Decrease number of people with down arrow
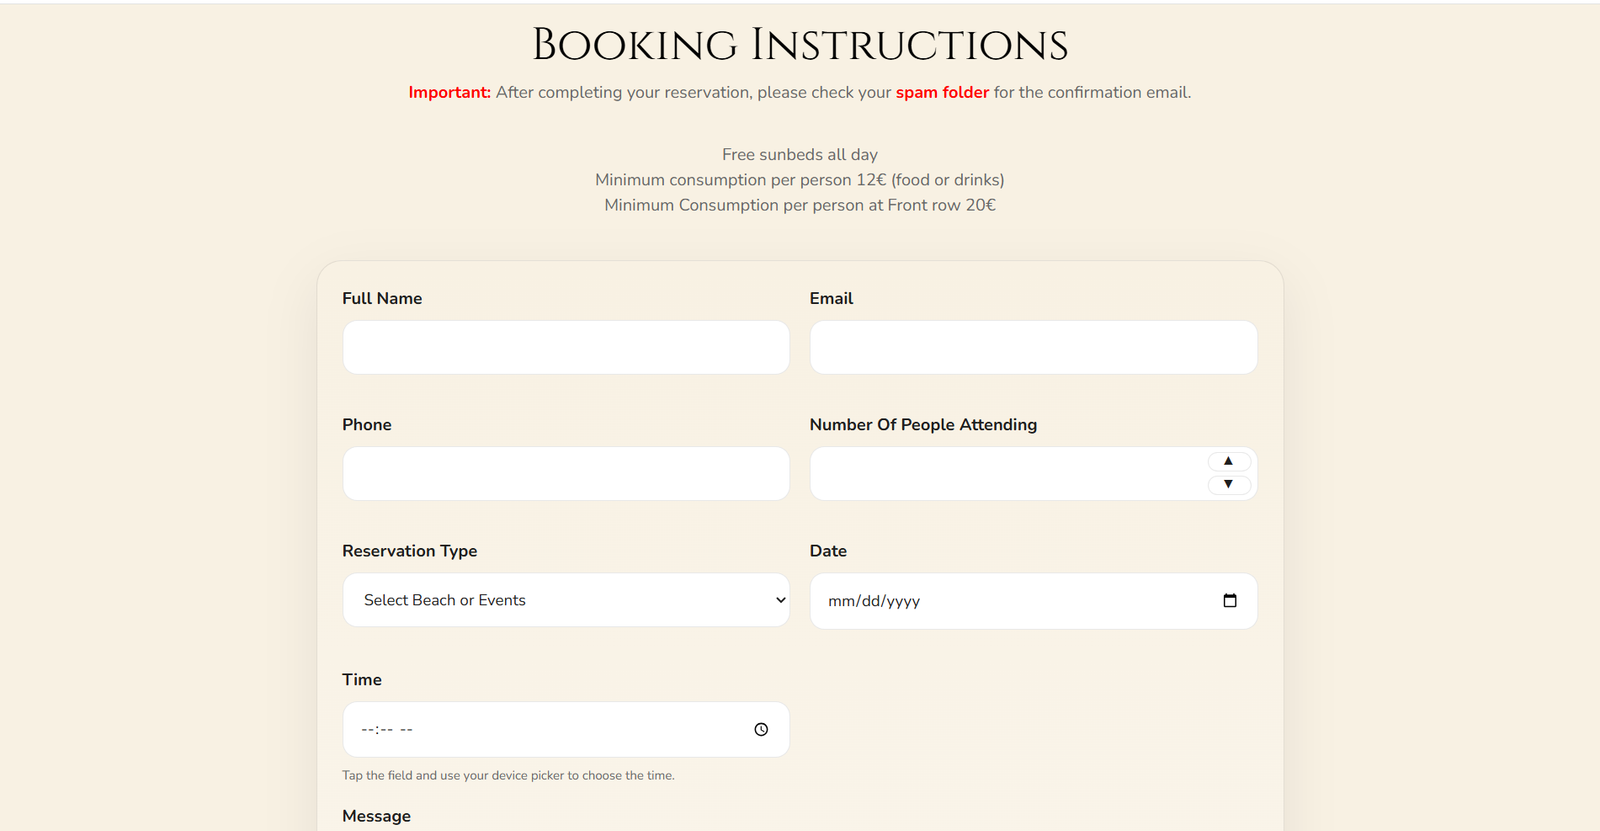This screenshot has height=831, width=1600. tap(1229, 484)
